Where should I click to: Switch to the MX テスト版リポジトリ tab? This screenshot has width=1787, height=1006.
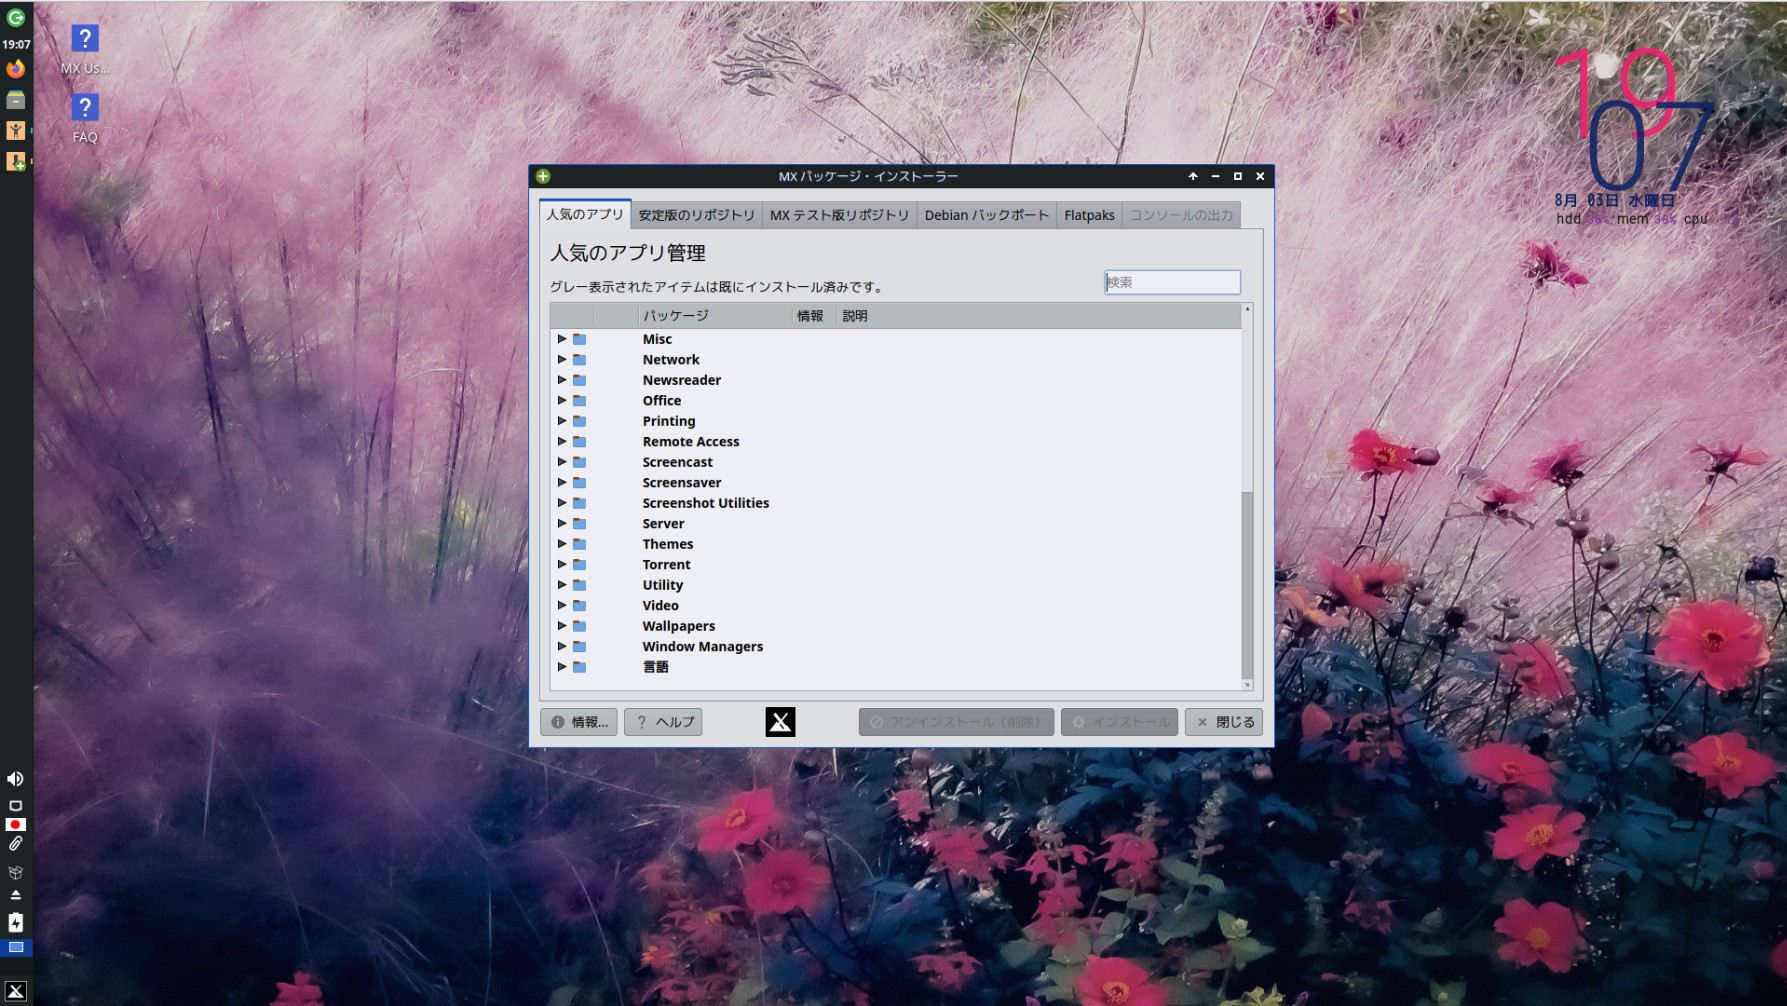[840, 215]
